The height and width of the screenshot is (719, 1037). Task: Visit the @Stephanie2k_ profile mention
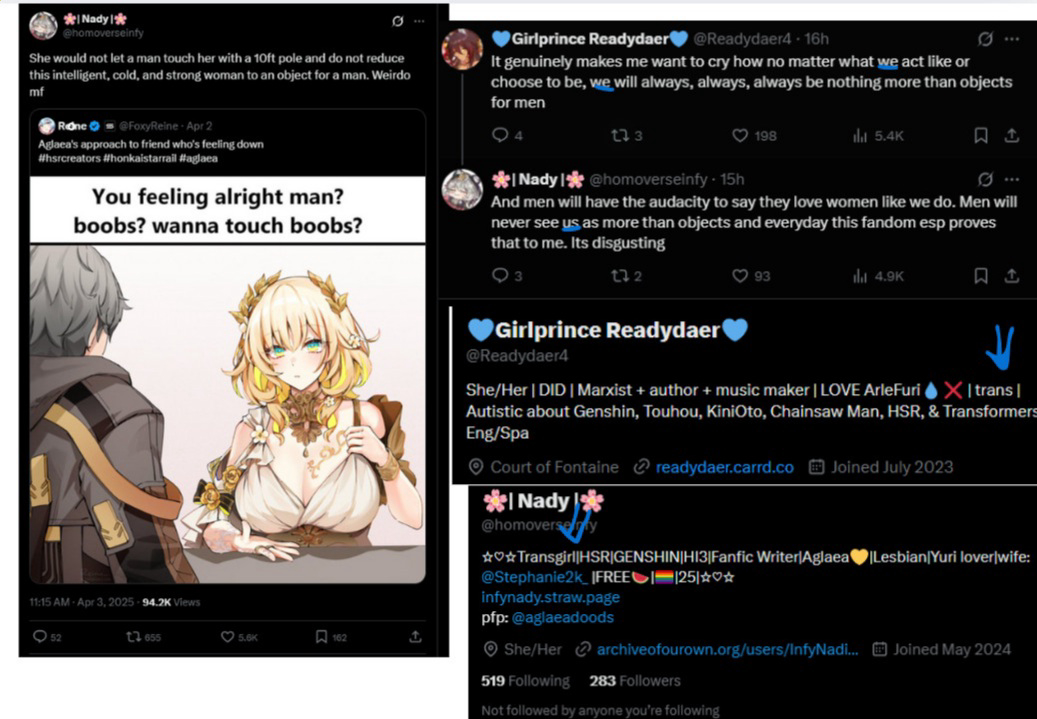(534, 577)
